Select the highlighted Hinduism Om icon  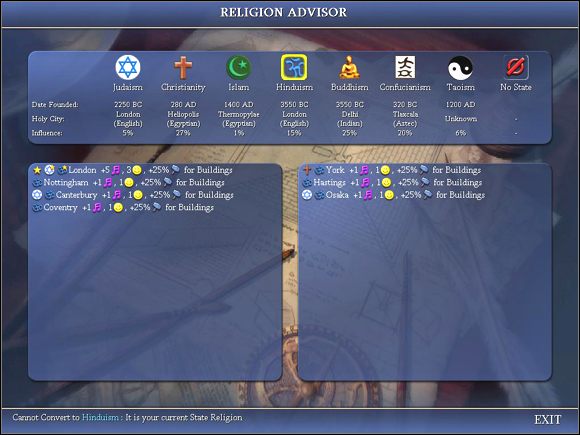[294, 67]
